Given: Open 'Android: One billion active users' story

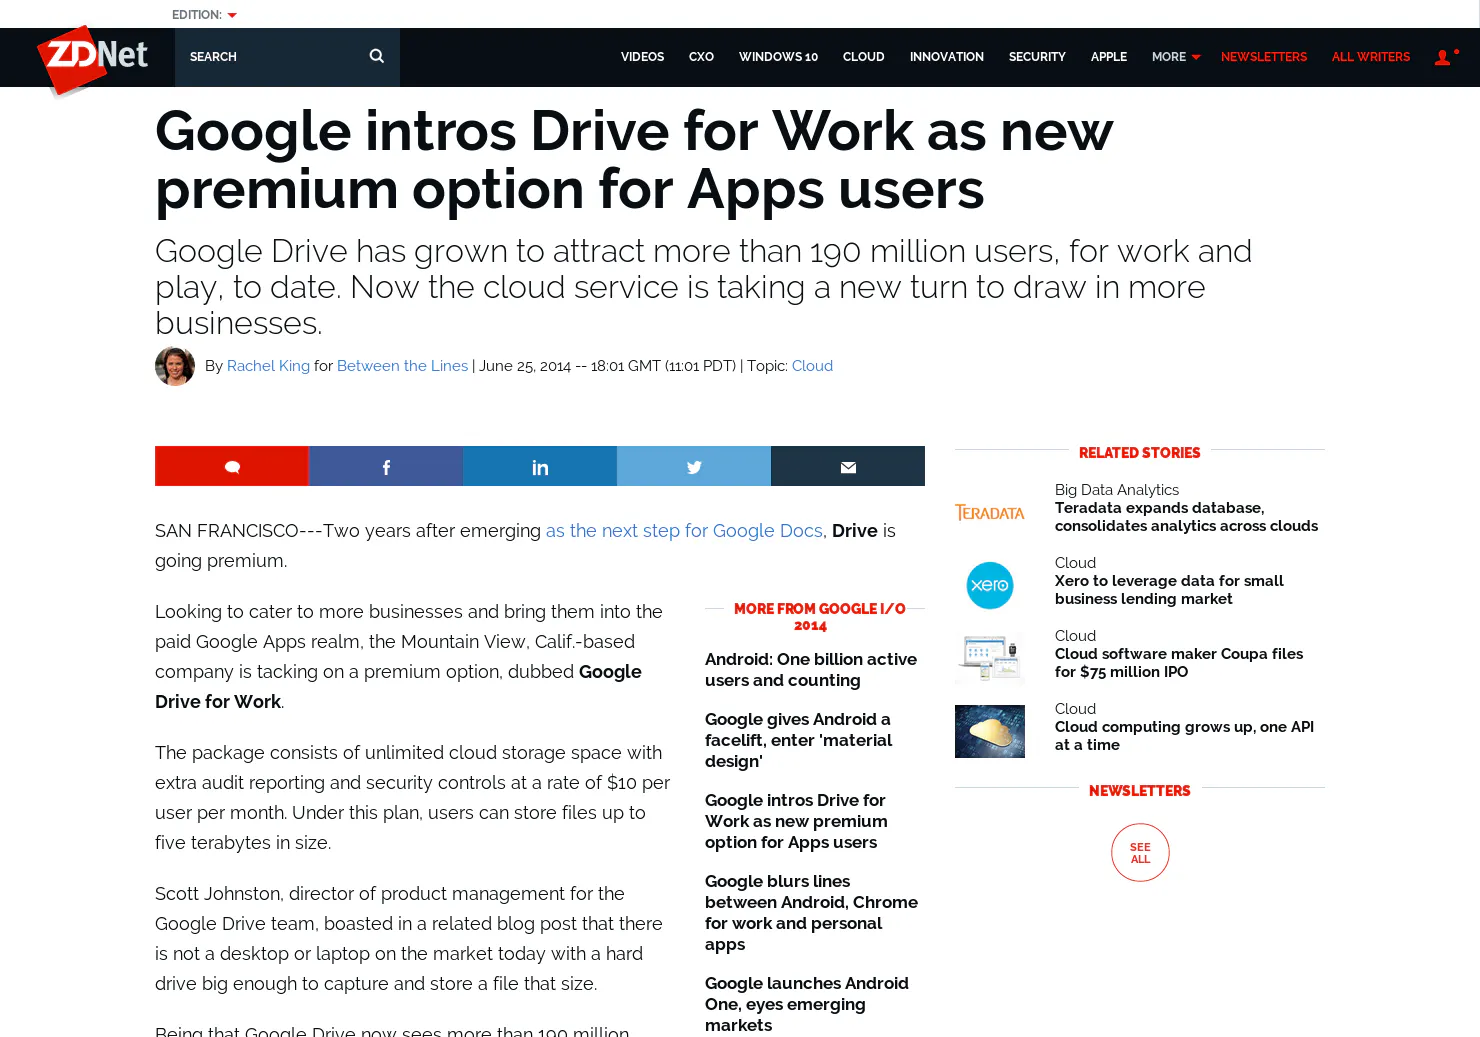Looking at the screenshot, I should coord(811,670).
